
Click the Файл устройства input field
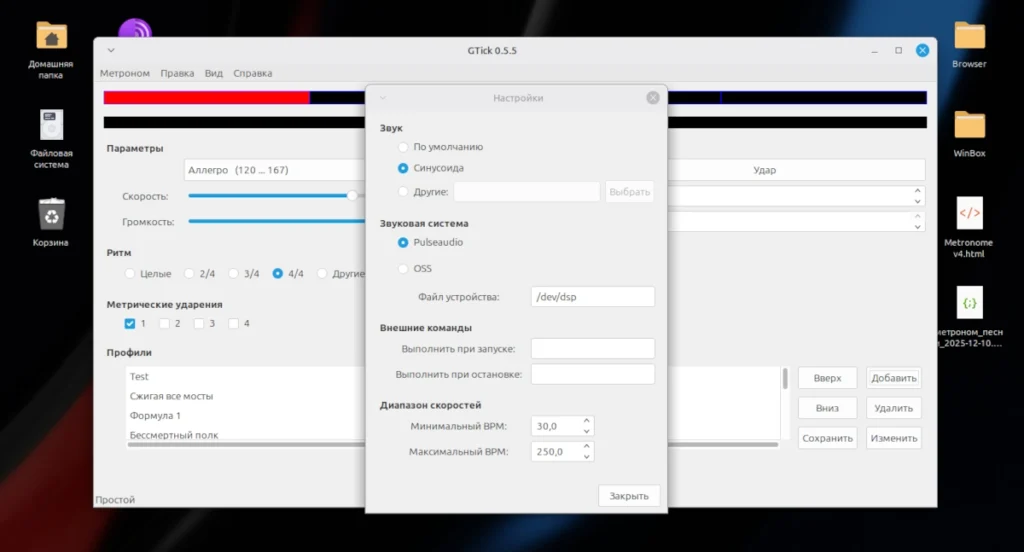(592, 297)
